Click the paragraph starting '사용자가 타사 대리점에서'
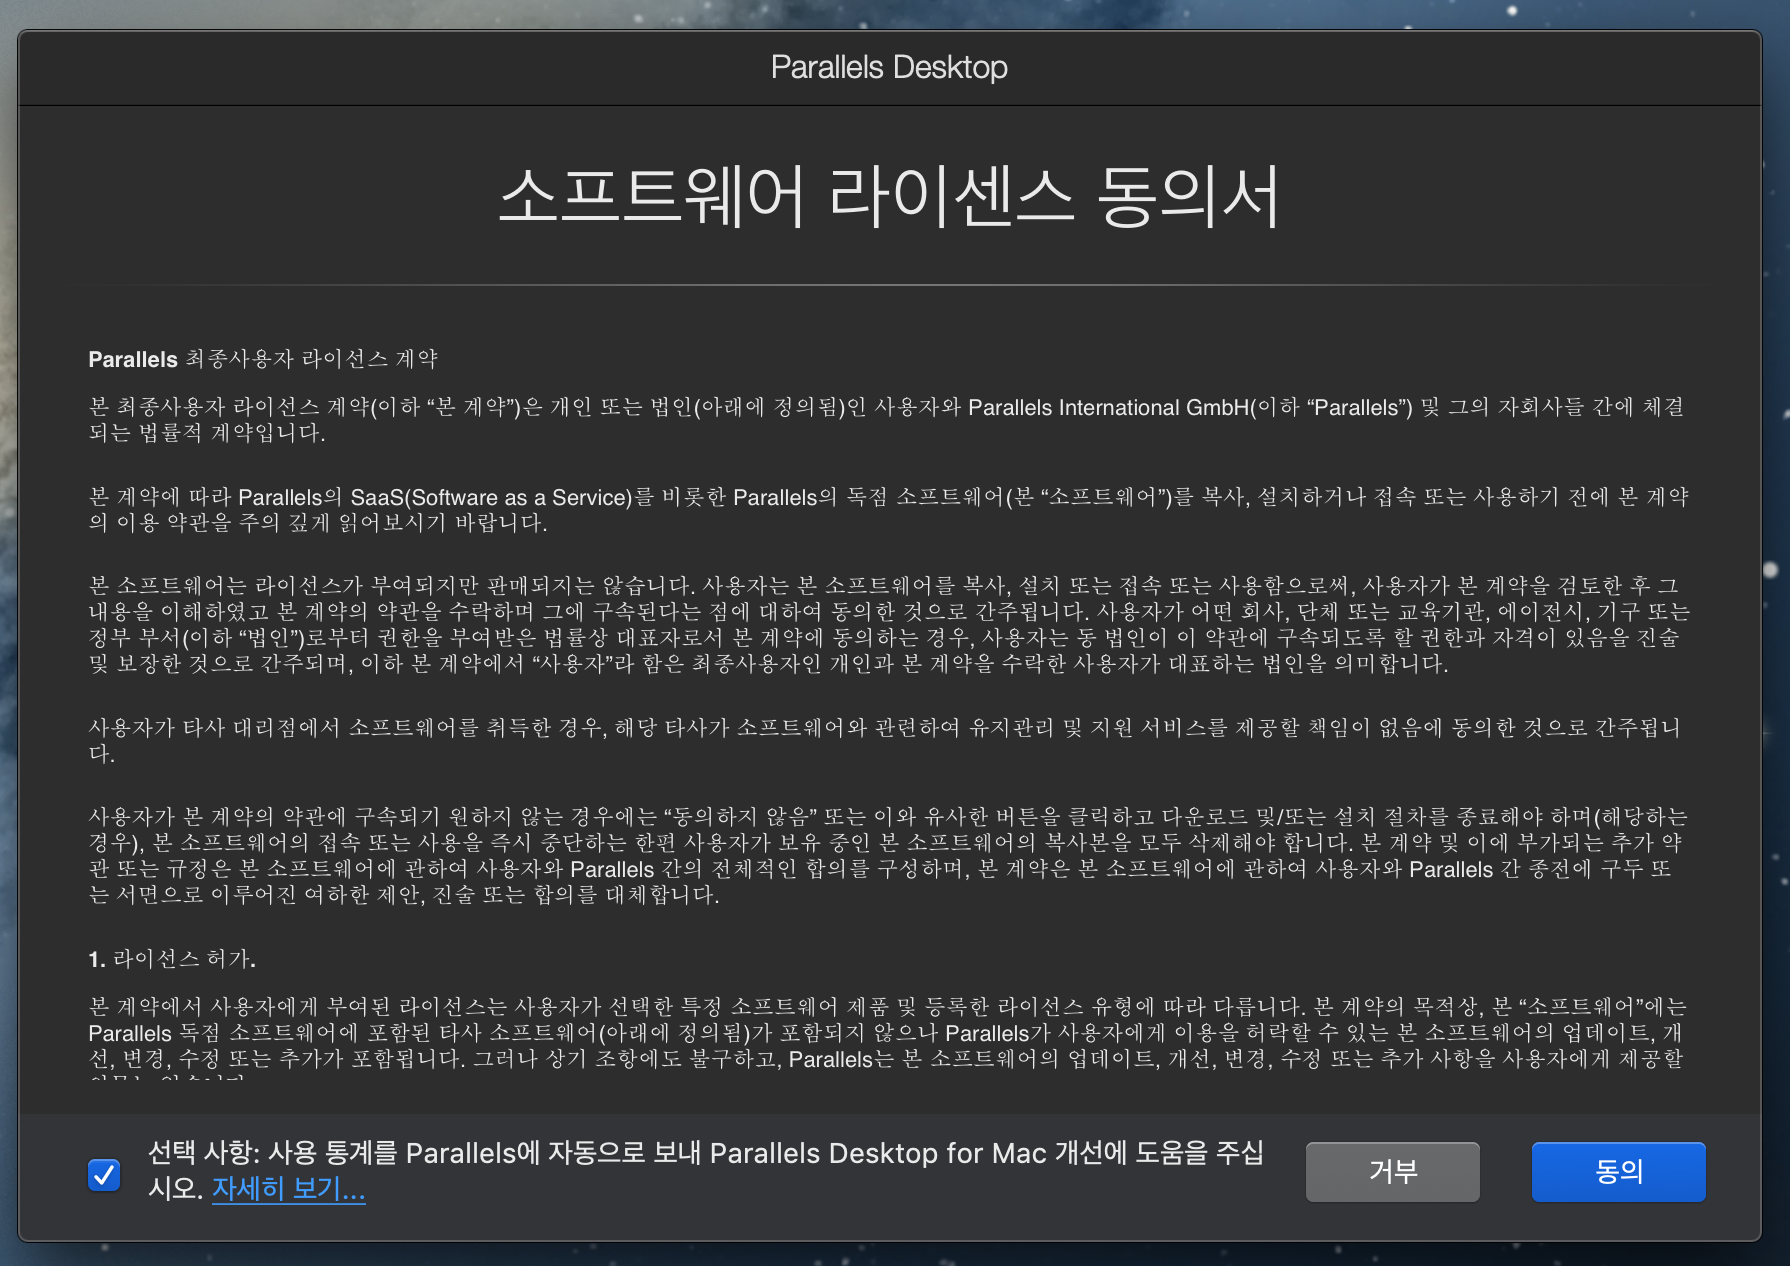The image size is (1790, 1266). pos(885,740)
